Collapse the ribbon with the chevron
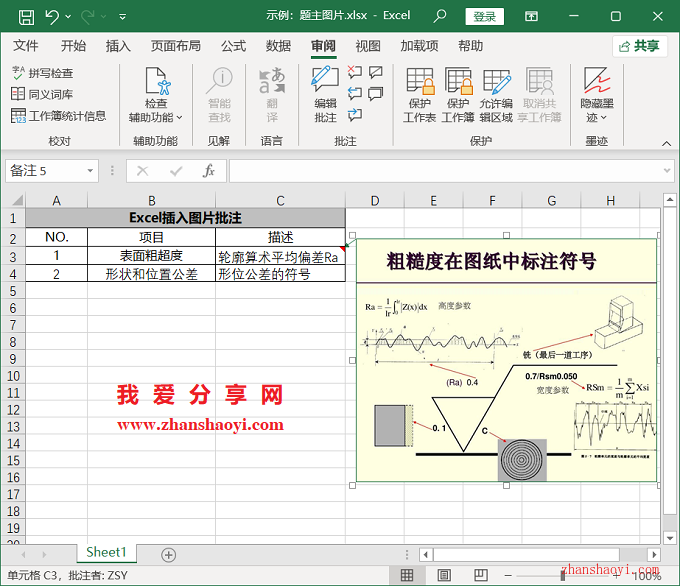Image resolution: width=680 pixels, height=586 pixels. (x=666, y=143)
